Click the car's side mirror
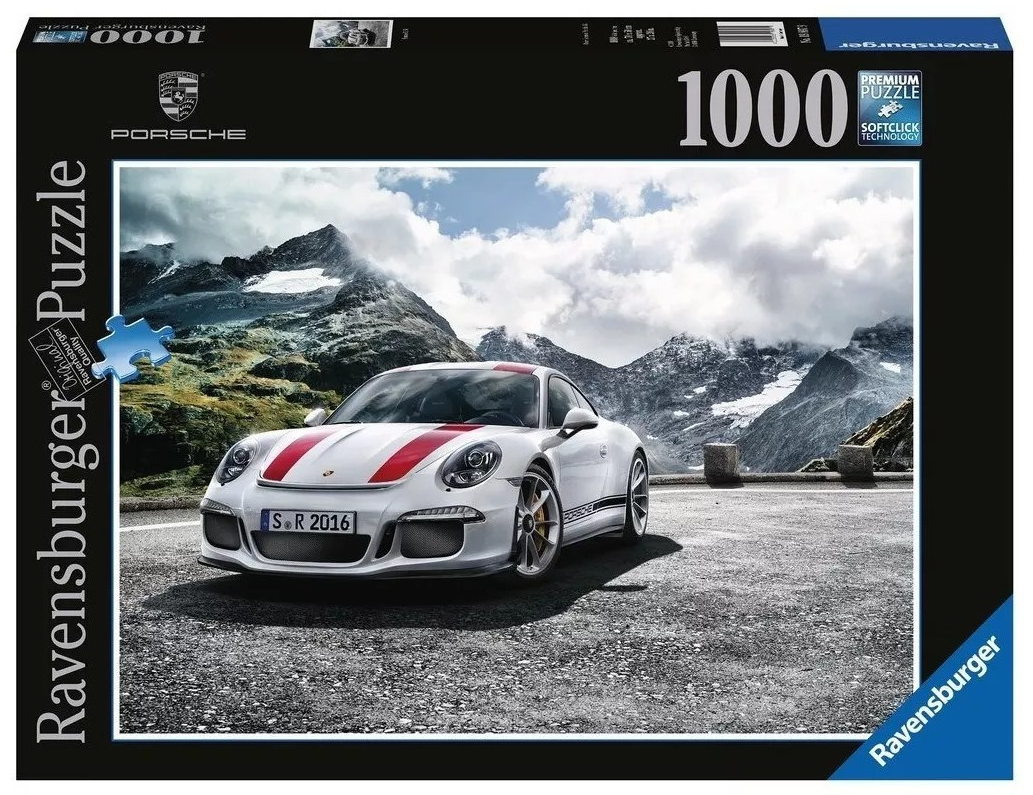1033x795 pixels. (x=578, y=420)
